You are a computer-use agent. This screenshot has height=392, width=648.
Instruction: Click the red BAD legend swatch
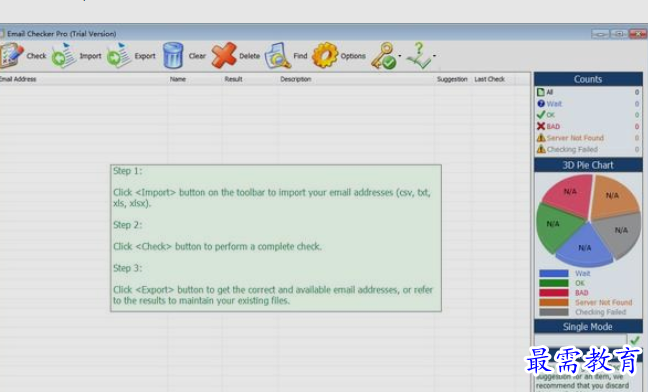tap(554, 293)
